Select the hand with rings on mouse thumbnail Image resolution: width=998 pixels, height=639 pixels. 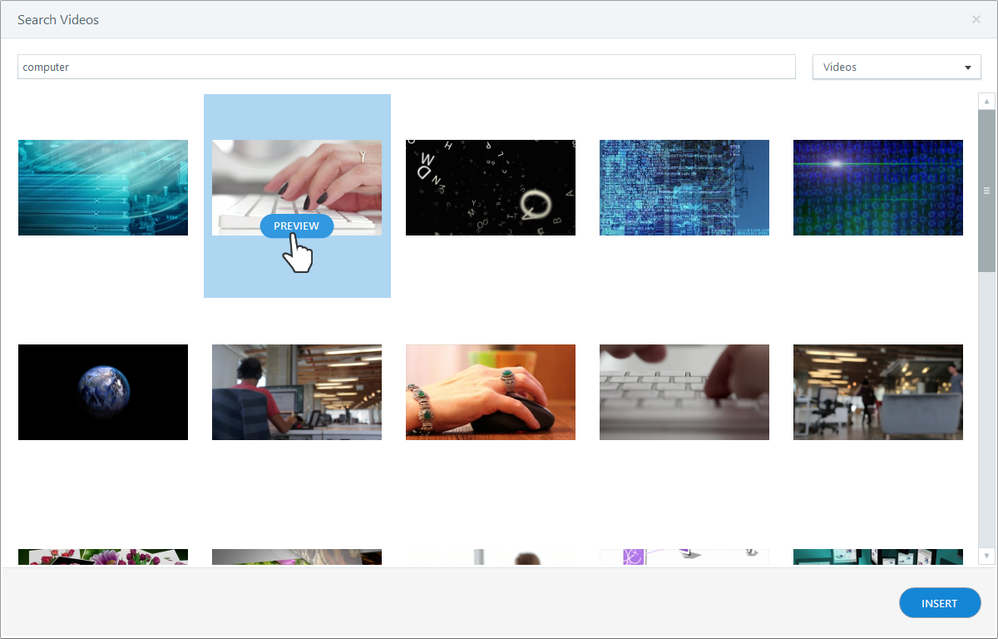(x=491, y=392)
